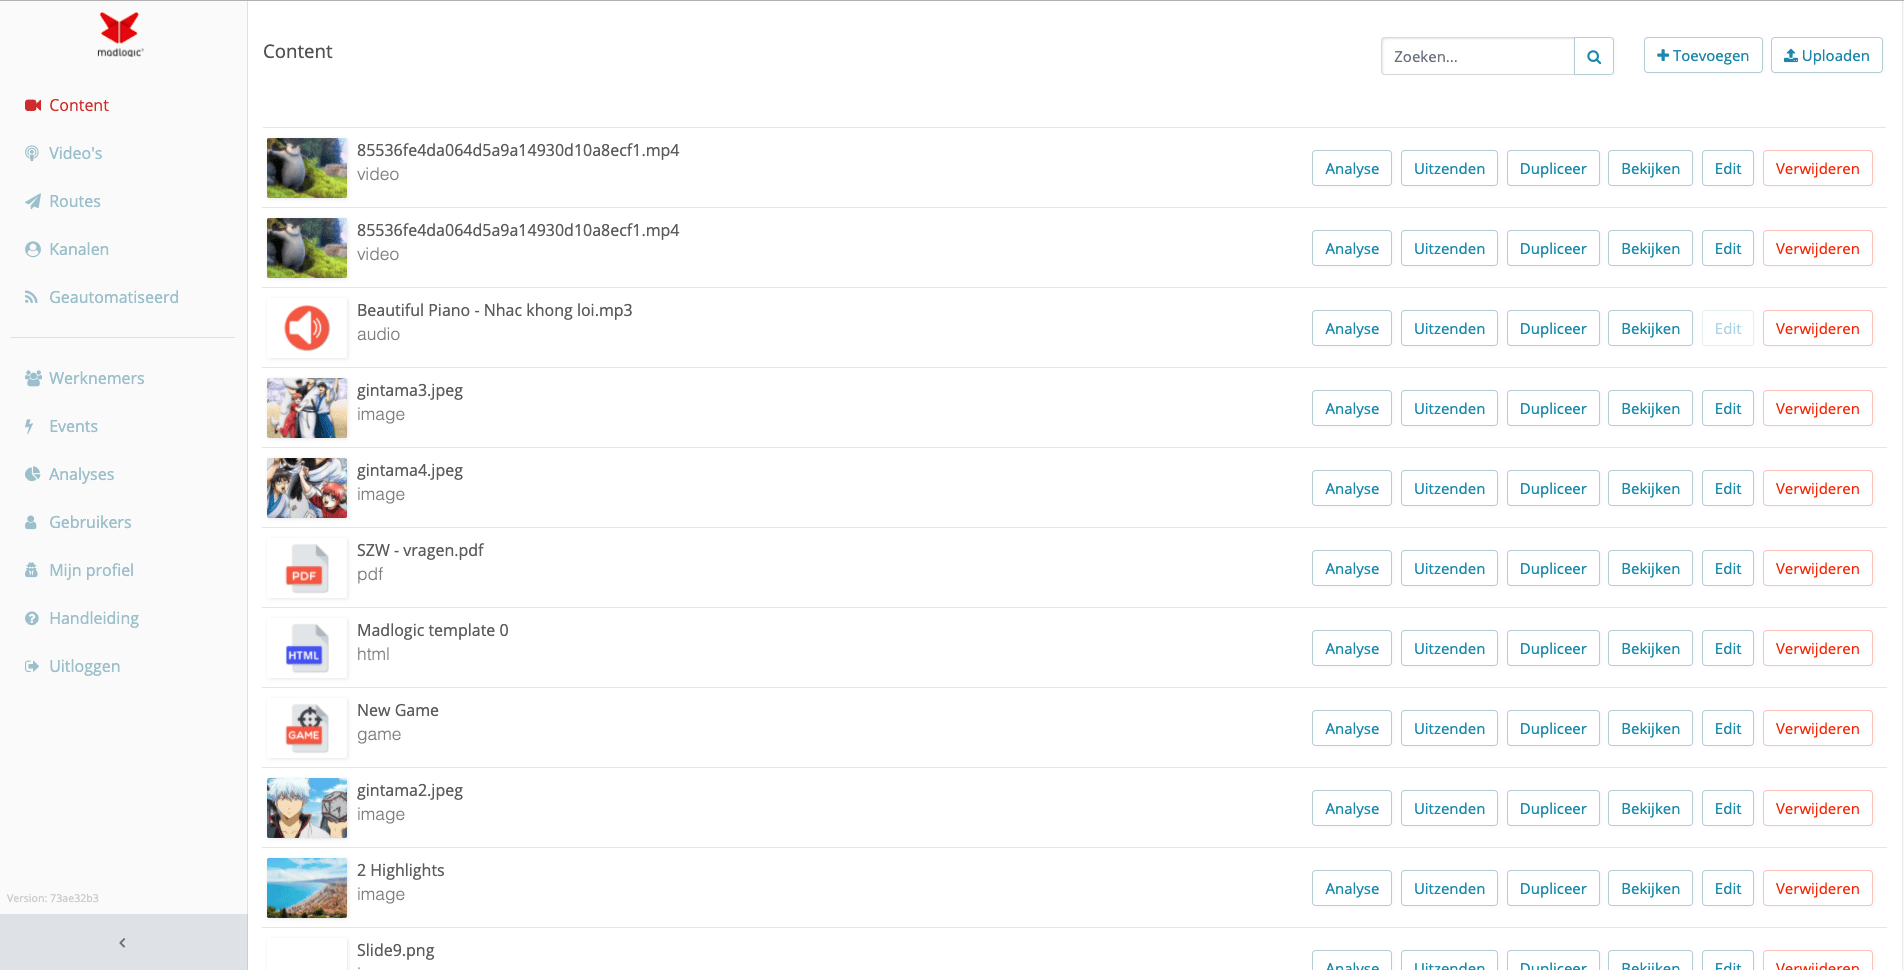Open the Routes section
Image resolution: width=1904 pixels, height=970 pixels.
point(74,201)
